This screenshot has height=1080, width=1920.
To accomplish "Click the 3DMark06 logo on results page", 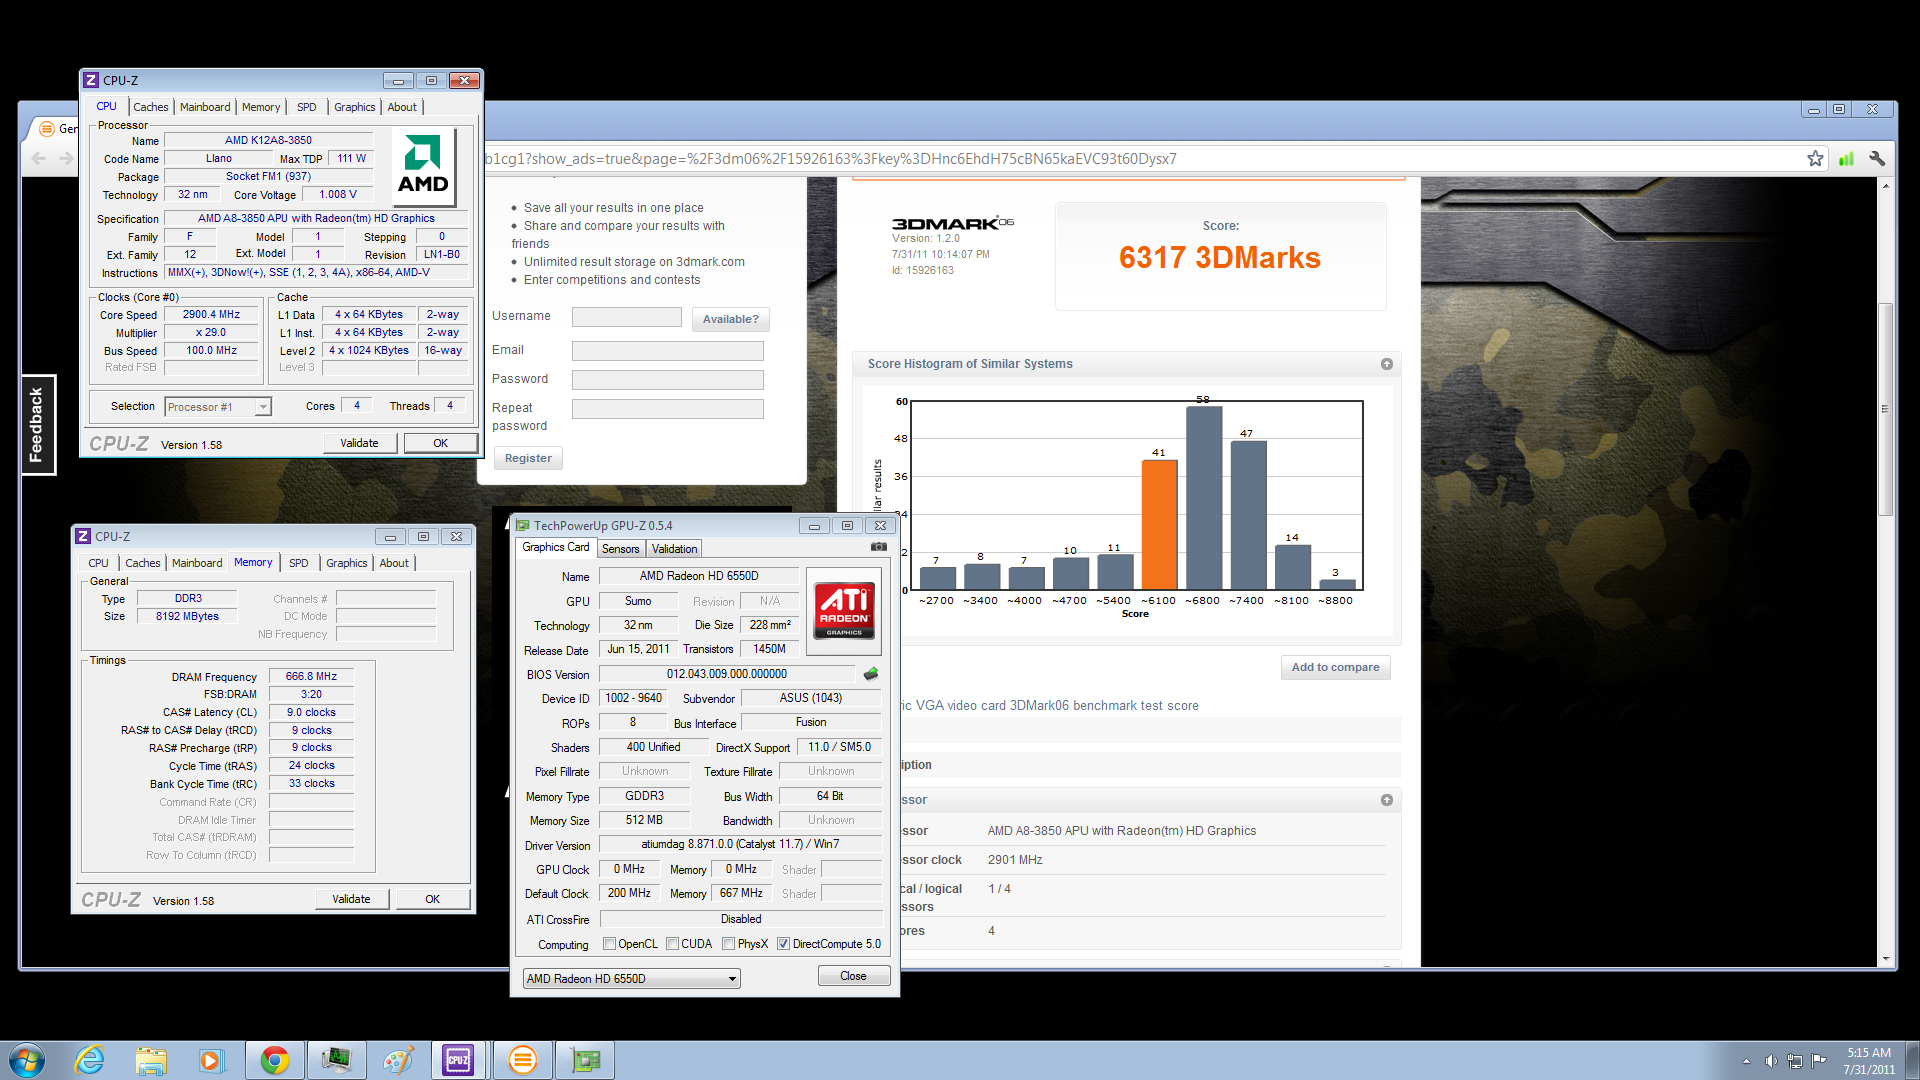I will [952, 223].
